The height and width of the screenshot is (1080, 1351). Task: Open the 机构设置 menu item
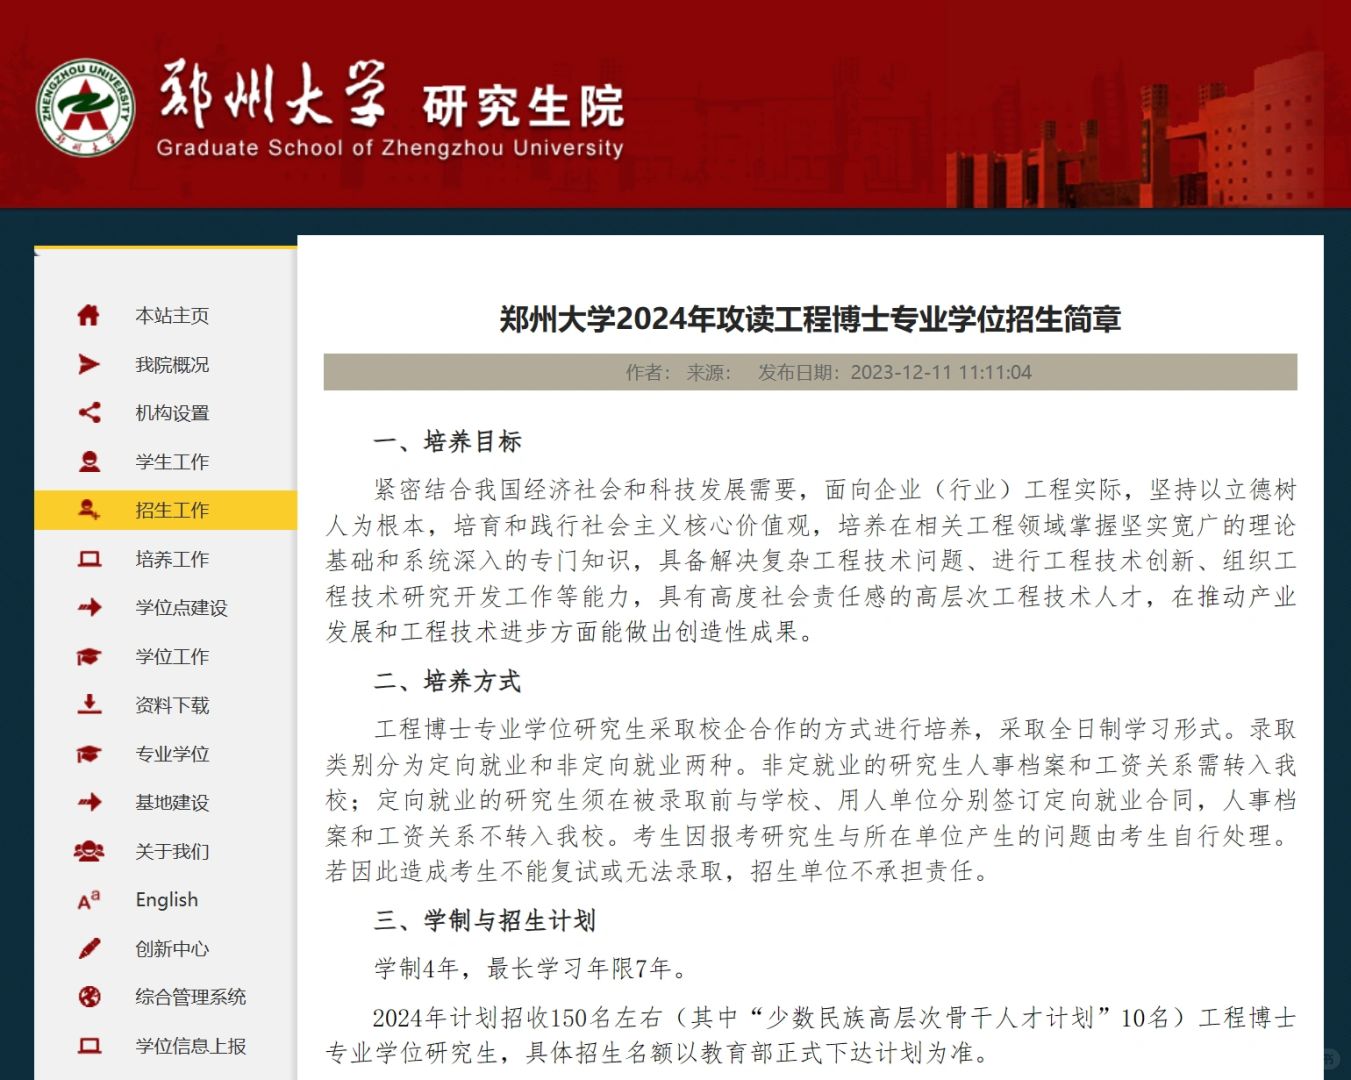point(172,413)
